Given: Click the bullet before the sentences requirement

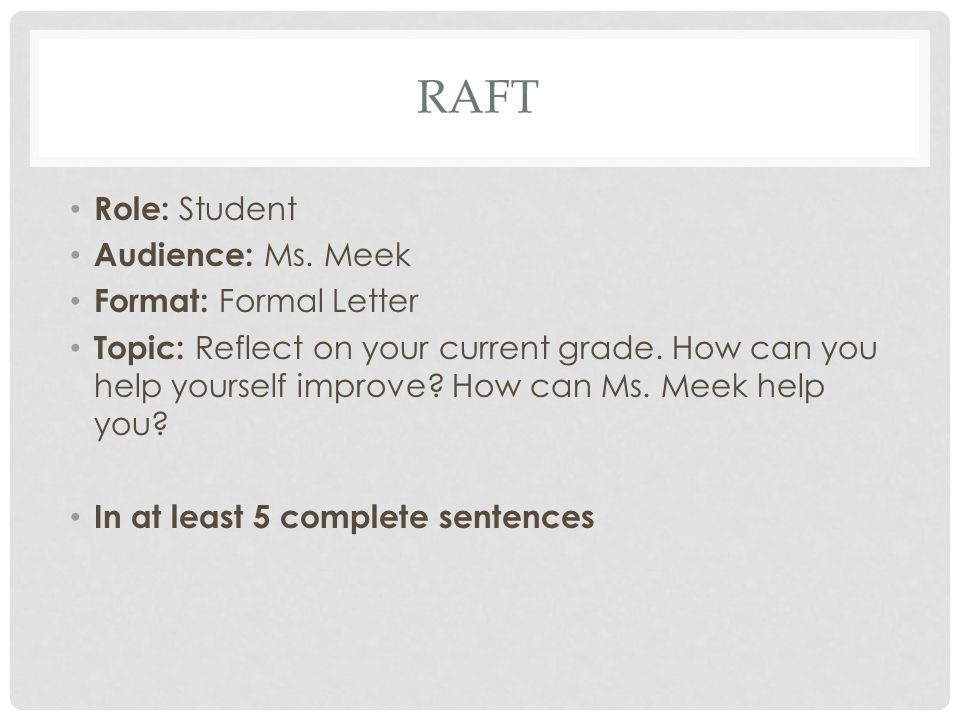Looking at the screenshot, I should click(75, 517).
